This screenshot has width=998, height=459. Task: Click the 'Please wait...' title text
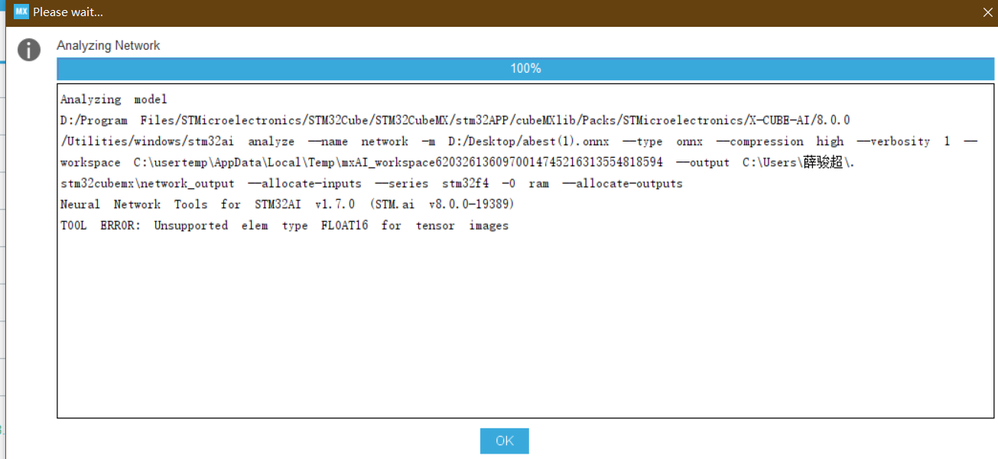tap(68, 12)
